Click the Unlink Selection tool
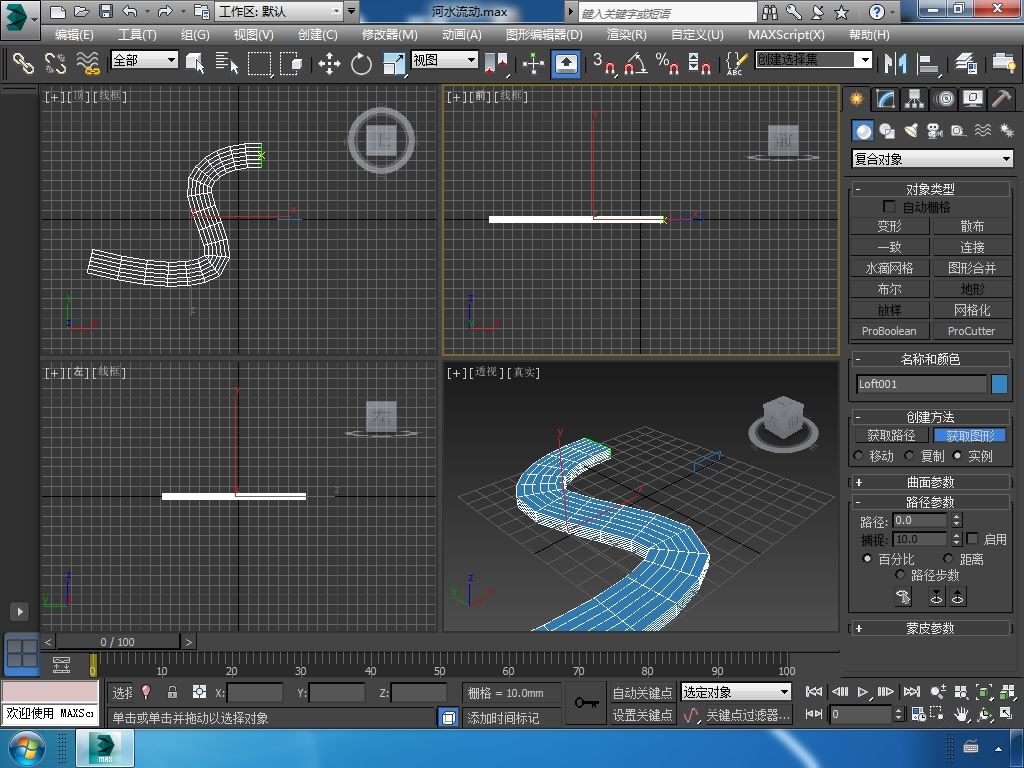1024x768 pixels. 56,63
